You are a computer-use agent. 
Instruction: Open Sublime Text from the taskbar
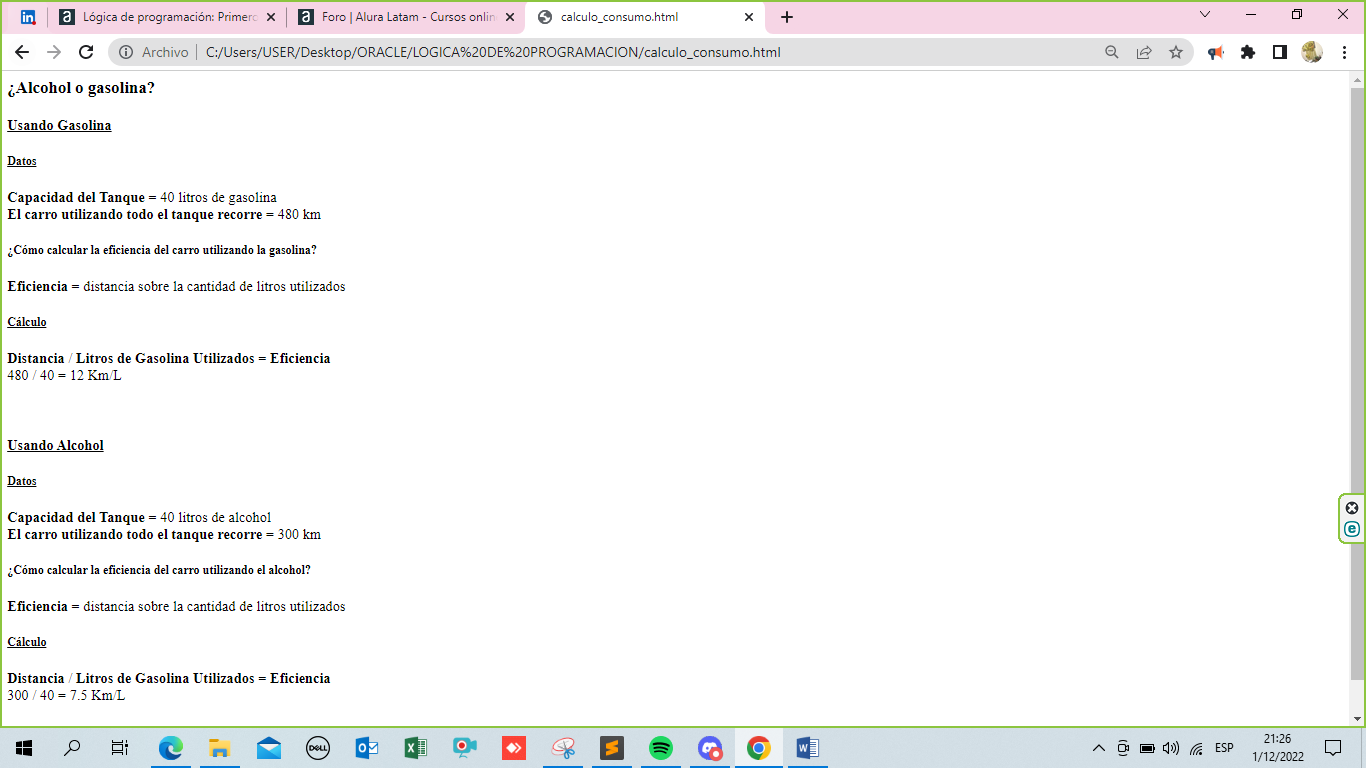tap(612, 747)
